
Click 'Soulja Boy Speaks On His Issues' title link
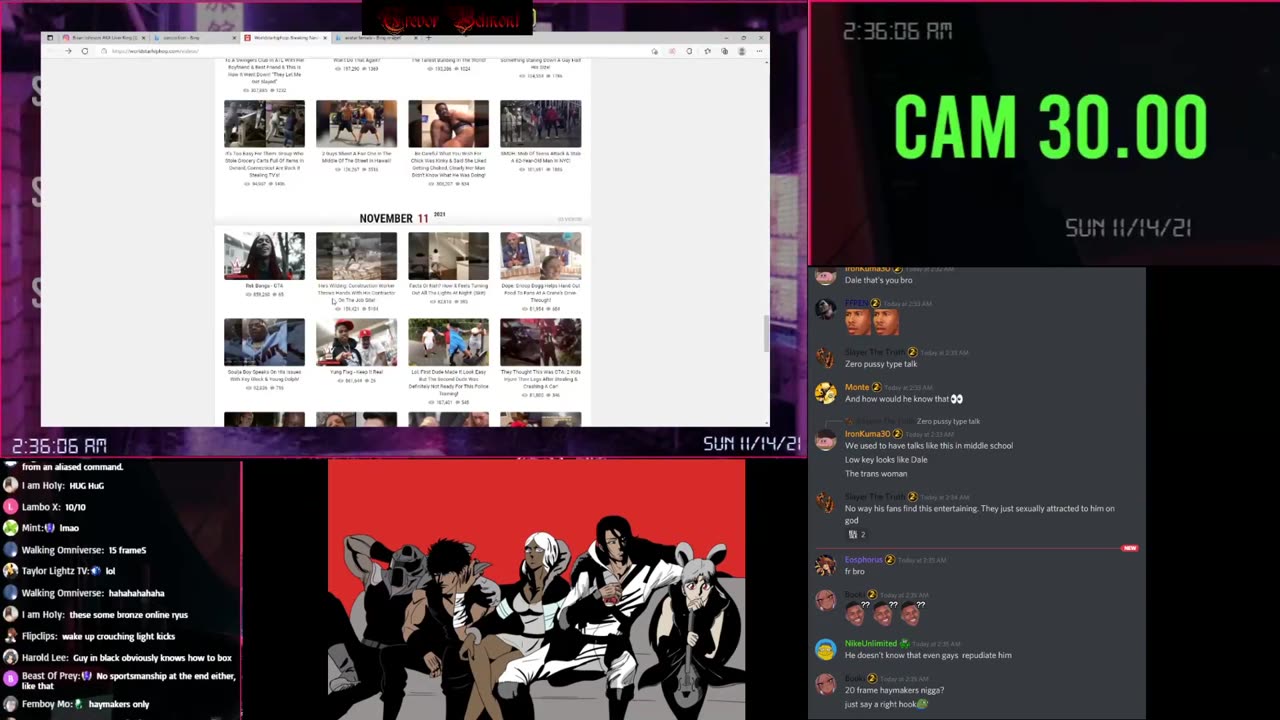click(264, 375)
